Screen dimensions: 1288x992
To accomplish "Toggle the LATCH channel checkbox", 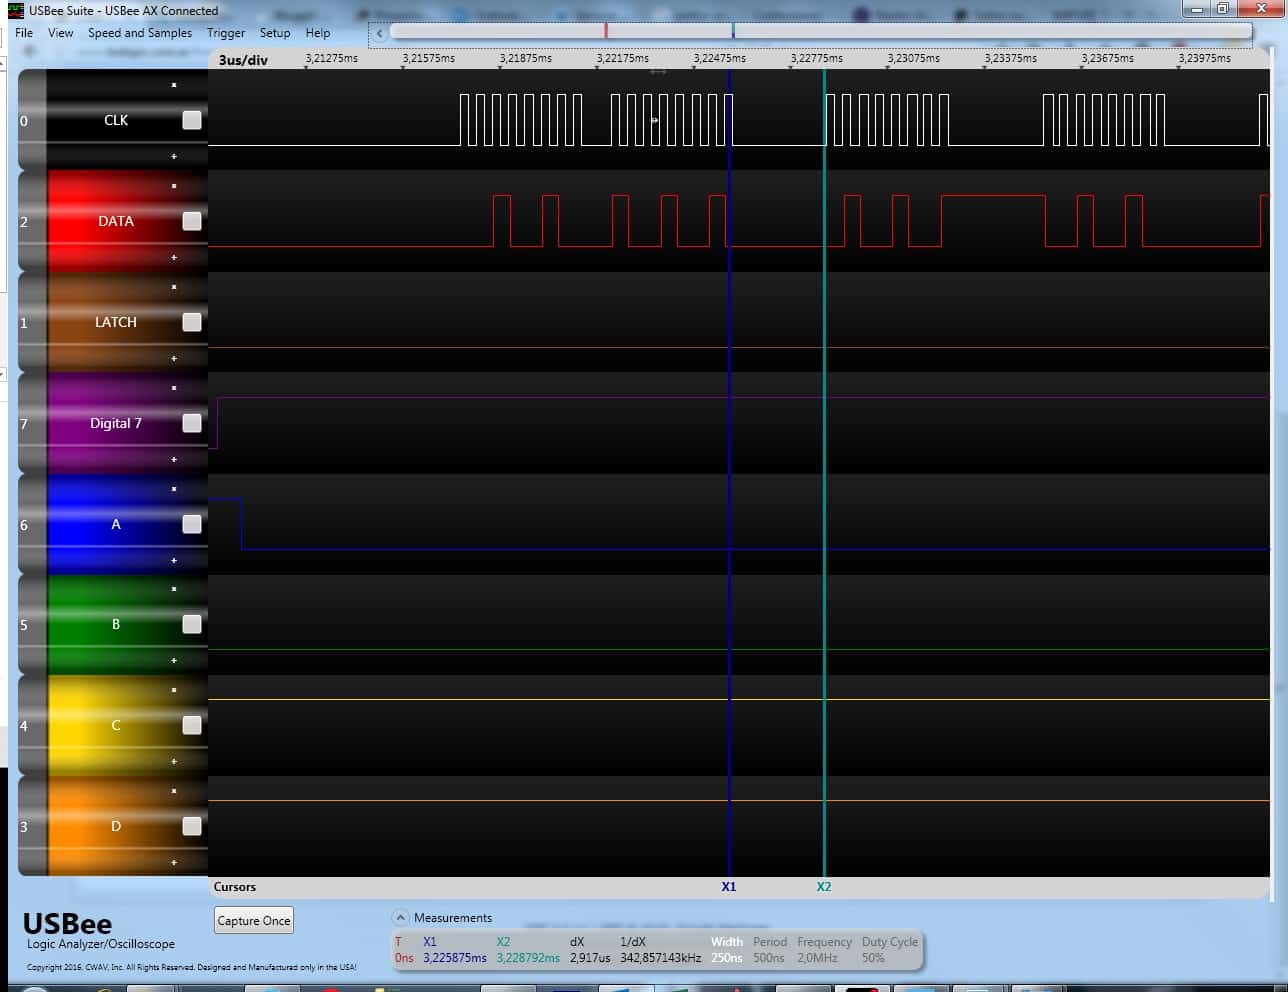I will pos(192,322).
